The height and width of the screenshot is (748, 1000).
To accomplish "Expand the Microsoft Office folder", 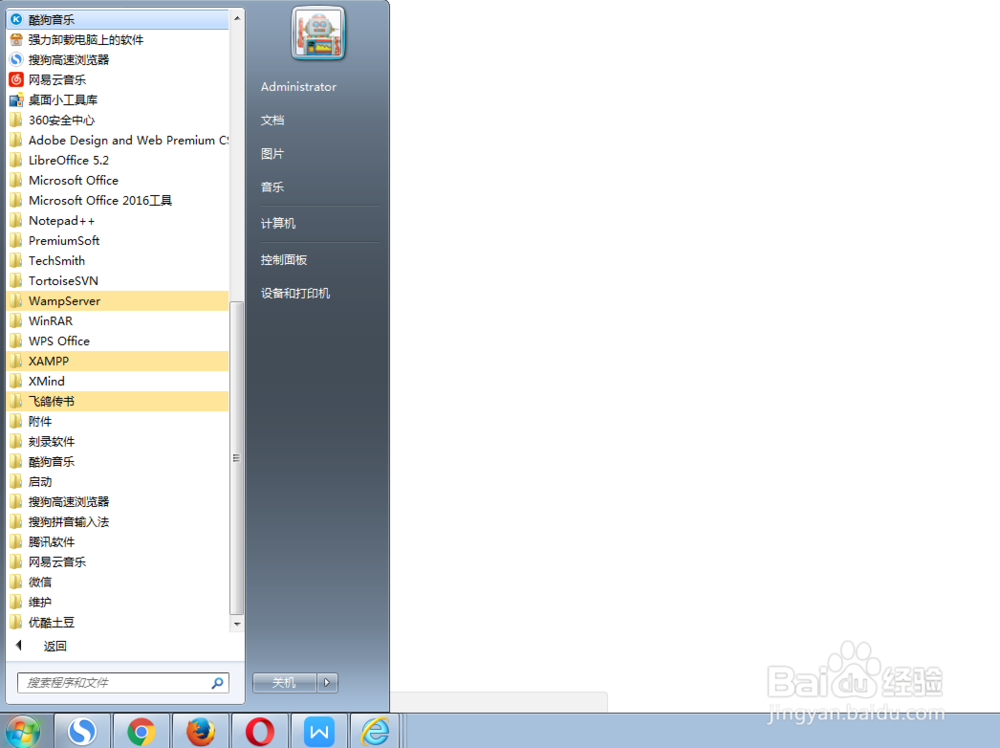I will 117,180.
